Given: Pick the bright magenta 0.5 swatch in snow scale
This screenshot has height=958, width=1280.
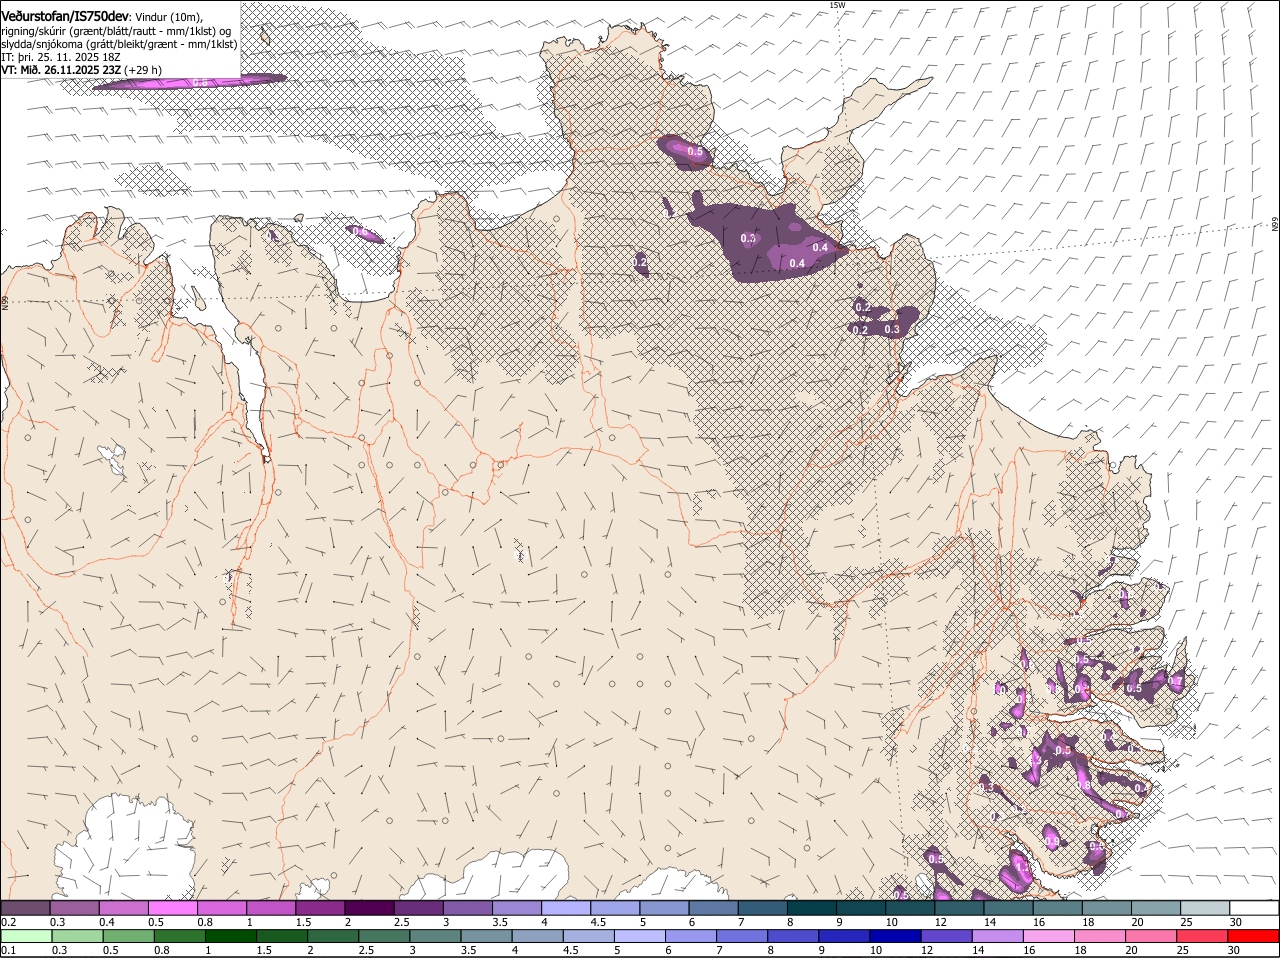Looking at the screenshot, I should 172,908.
